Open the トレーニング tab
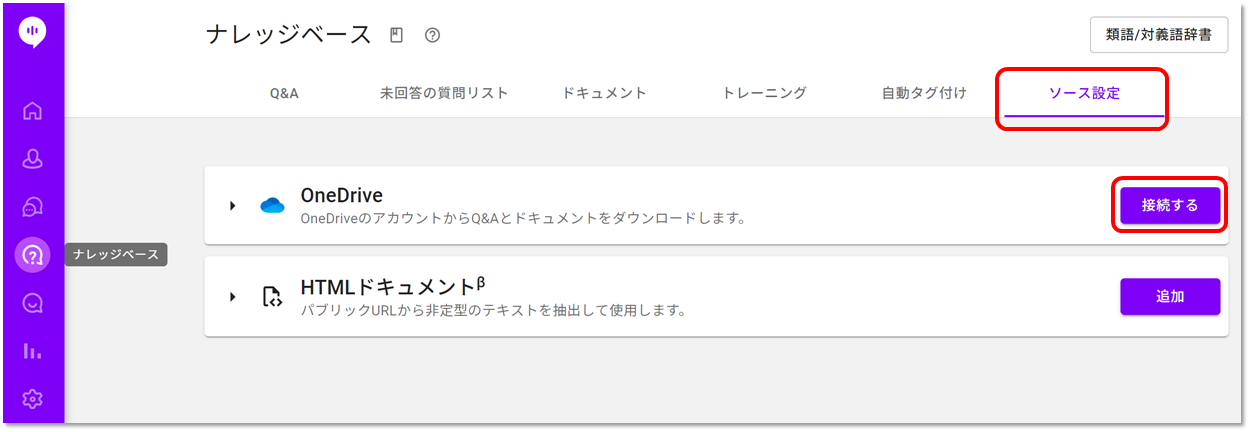Image resolution: width=1250 pixels, height=432 pixels. click(764, 93)
